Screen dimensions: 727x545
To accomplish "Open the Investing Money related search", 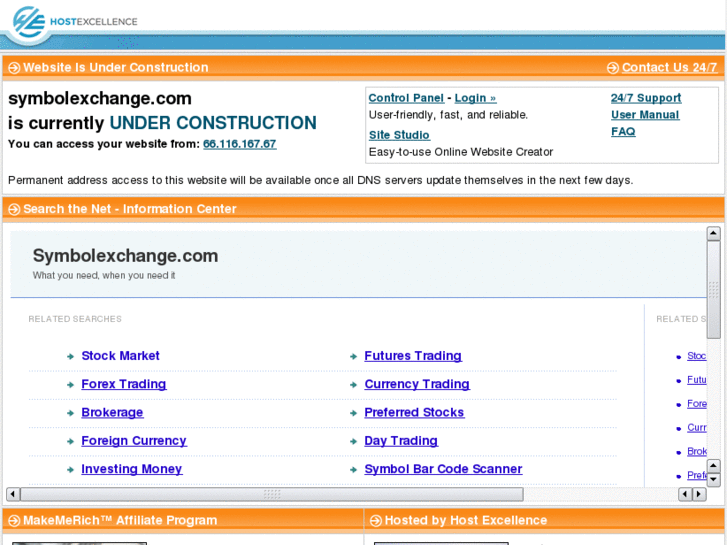I will coord(132,469).
